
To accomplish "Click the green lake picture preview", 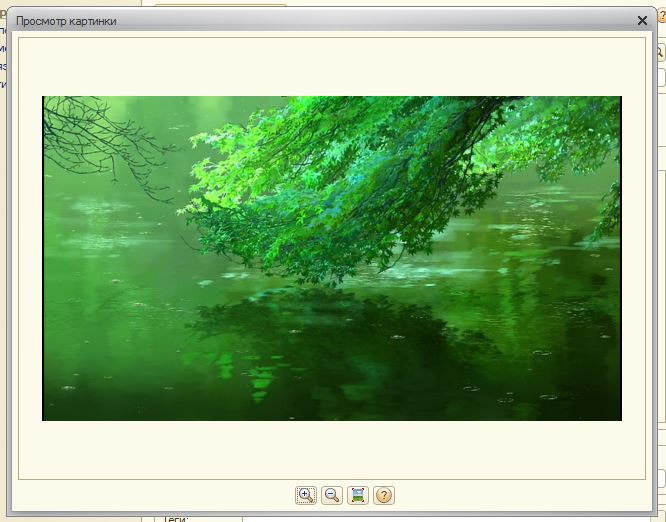I will 332,258.
